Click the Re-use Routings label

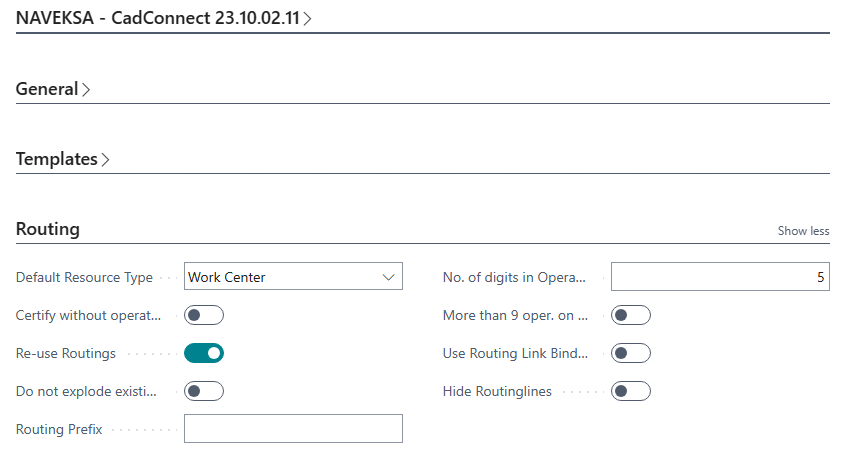(66, 353)
